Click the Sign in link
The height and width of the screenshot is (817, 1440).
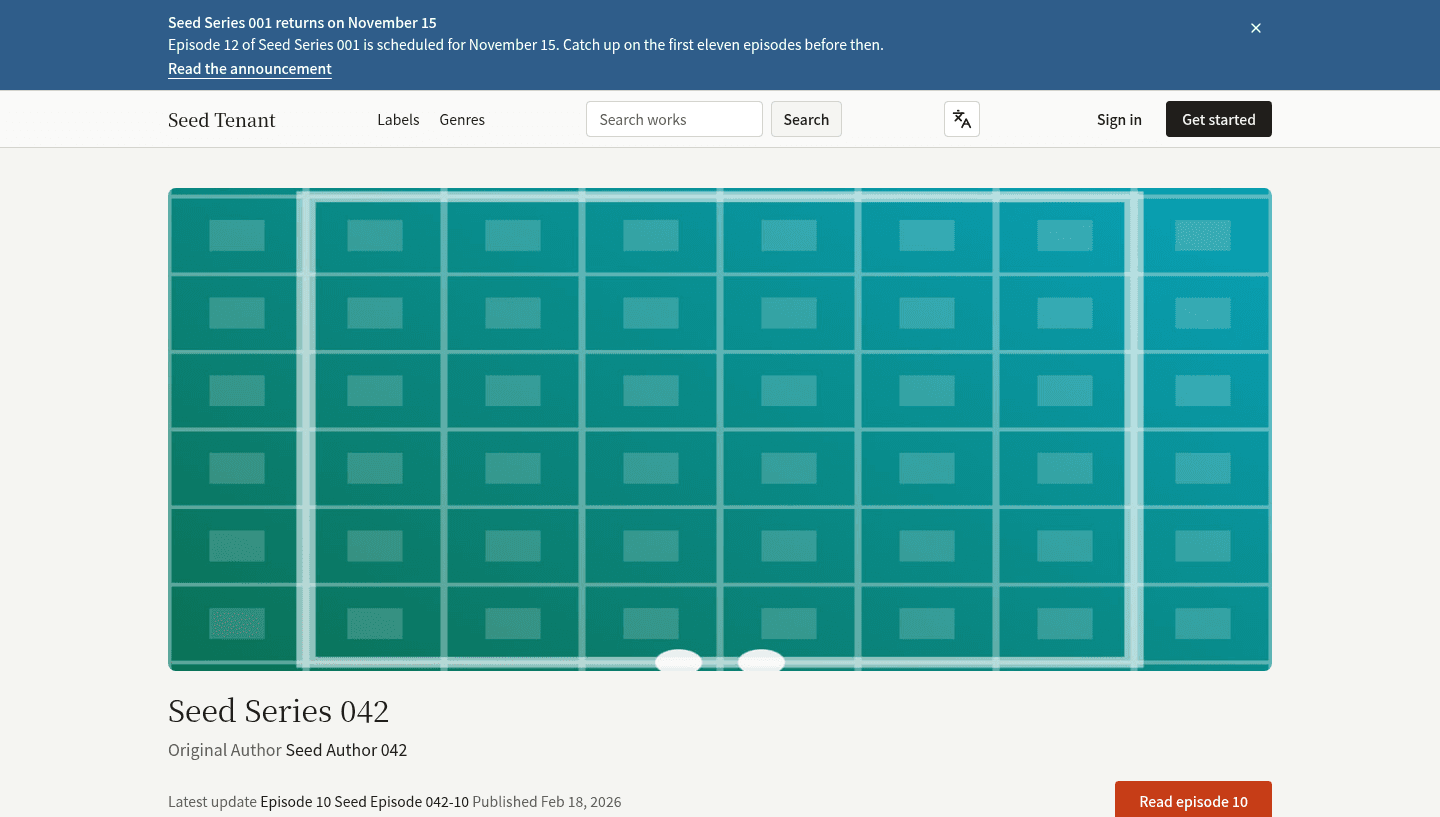point(1119,119)
